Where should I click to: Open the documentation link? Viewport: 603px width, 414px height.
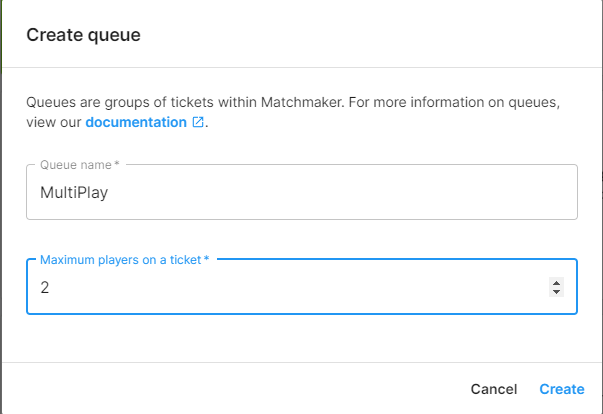(136, 122)
